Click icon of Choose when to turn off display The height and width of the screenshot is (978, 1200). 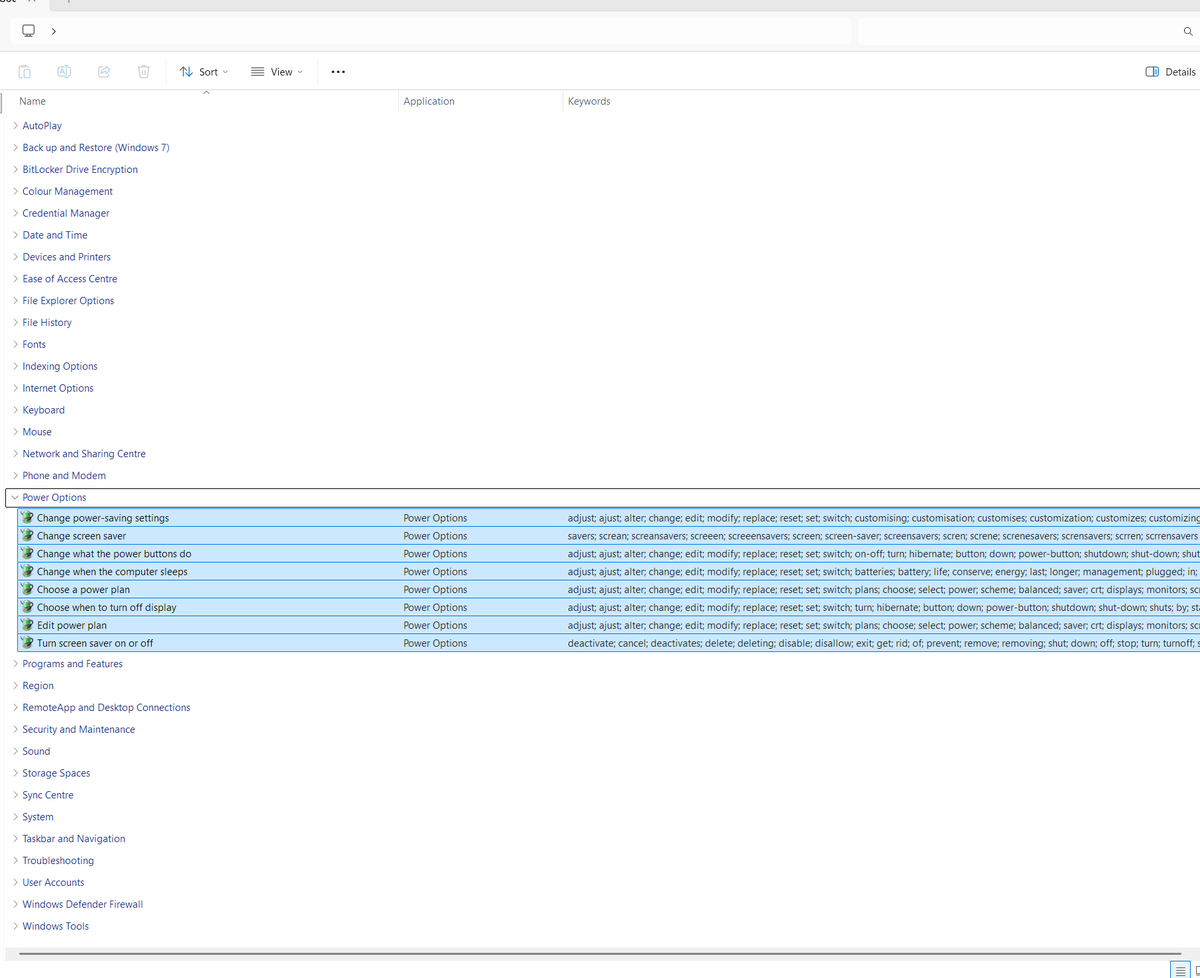click(x=27, y=608)
